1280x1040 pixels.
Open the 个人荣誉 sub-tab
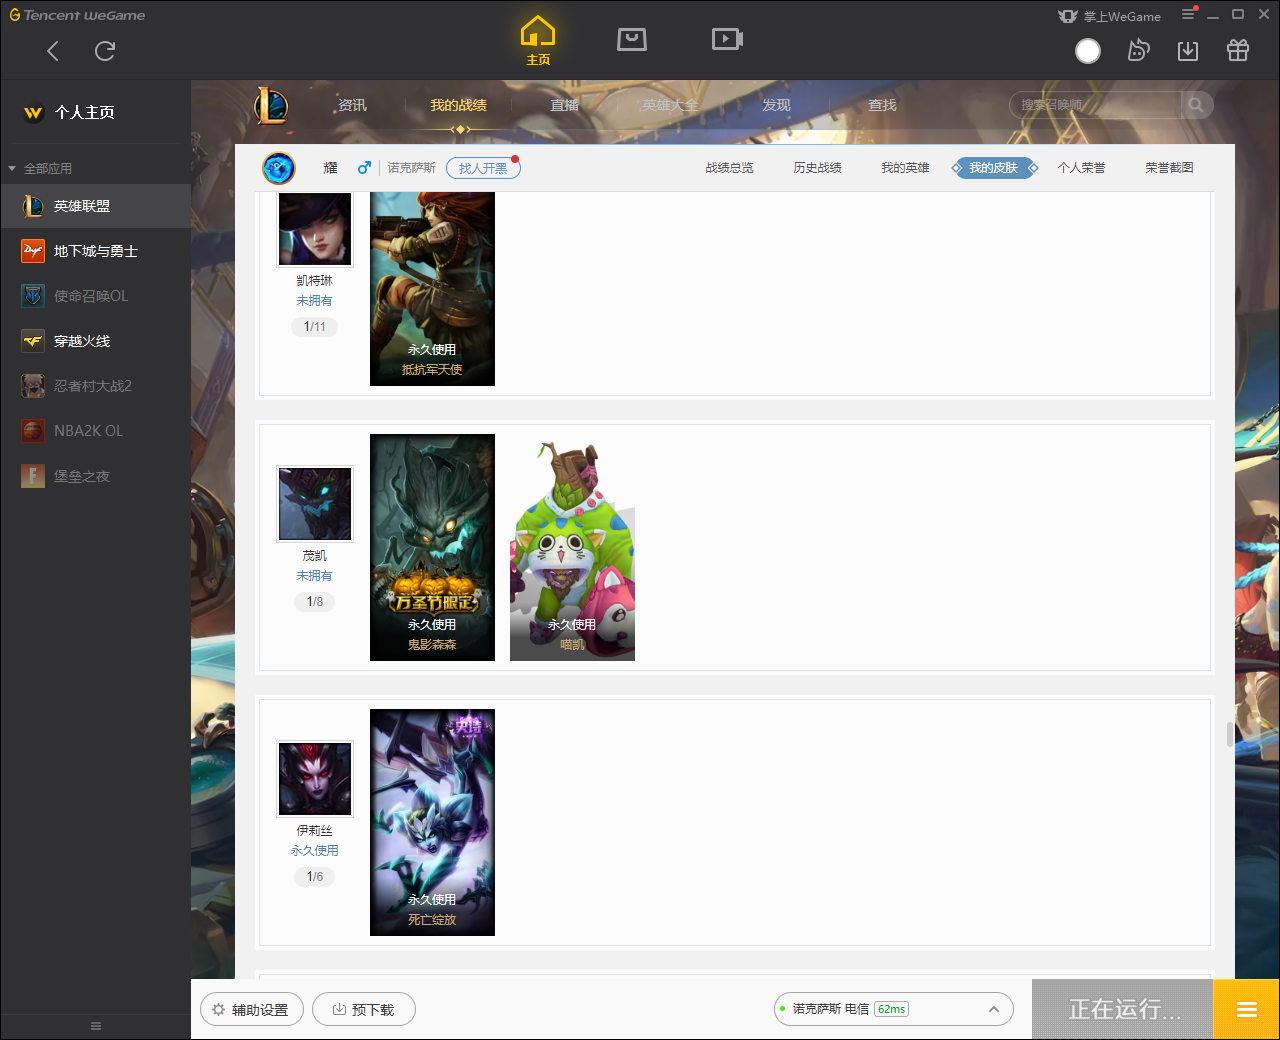[x=1081, y=168]
